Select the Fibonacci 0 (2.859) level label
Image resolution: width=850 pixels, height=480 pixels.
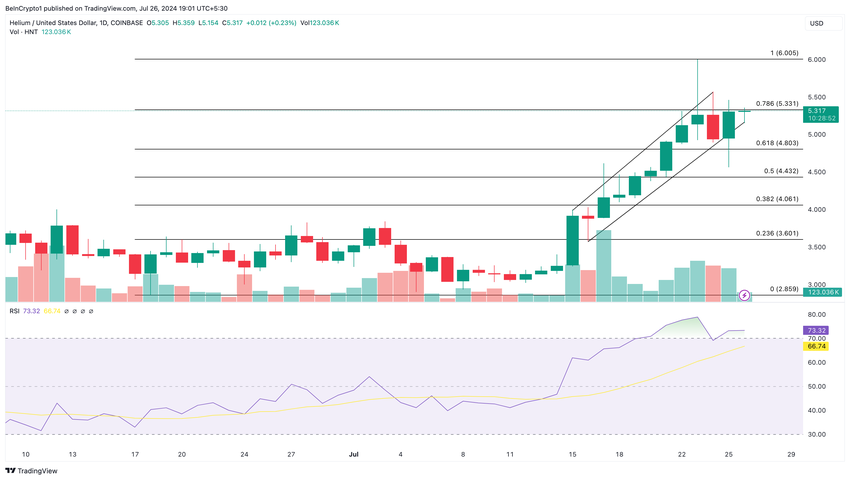pos(784,289)
